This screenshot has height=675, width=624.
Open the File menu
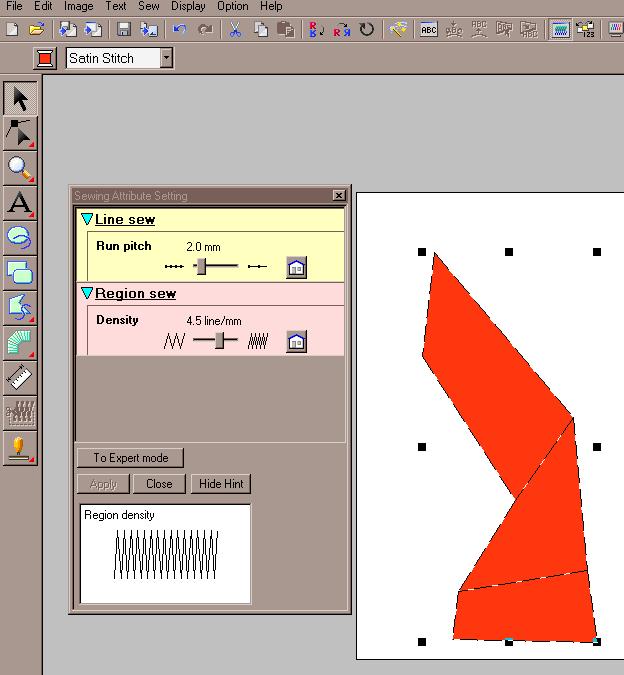point(14,6)
